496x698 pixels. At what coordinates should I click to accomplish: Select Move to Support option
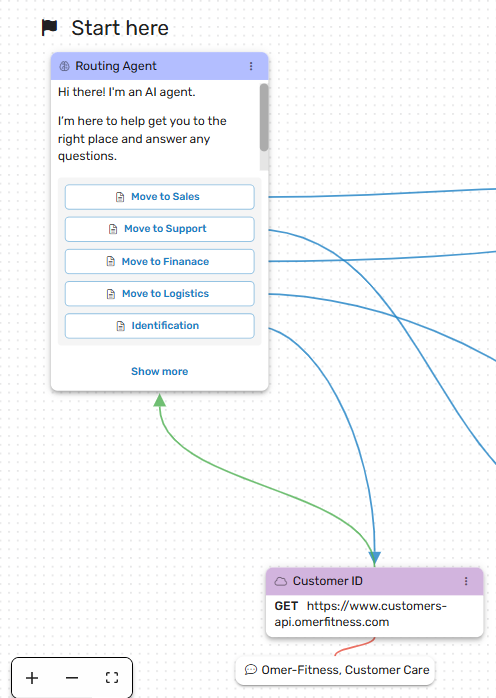click(159, 229)
